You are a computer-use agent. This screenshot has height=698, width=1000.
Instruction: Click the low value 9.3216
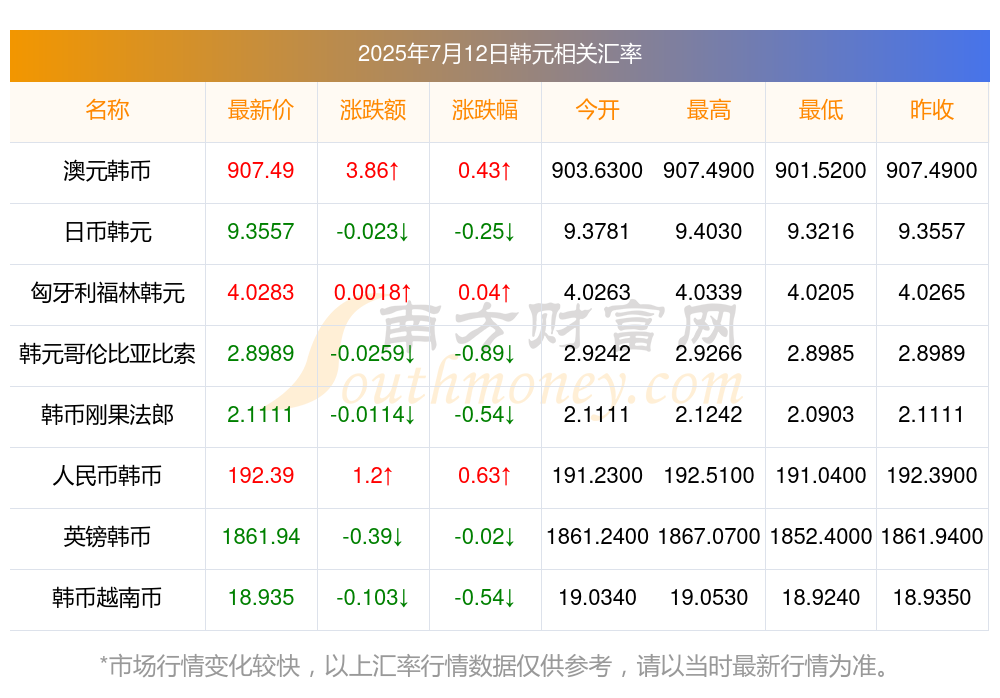(x=821, y=232)
